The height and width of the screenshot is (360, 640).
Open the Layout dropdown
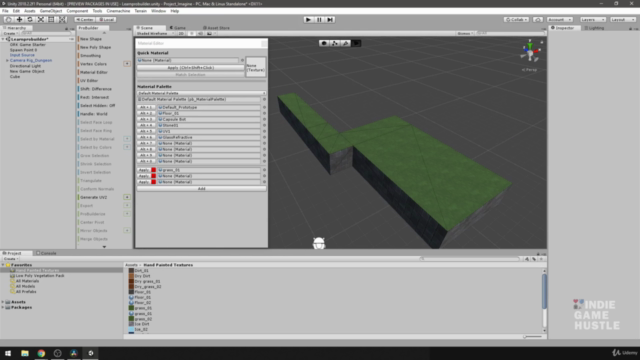623,20
